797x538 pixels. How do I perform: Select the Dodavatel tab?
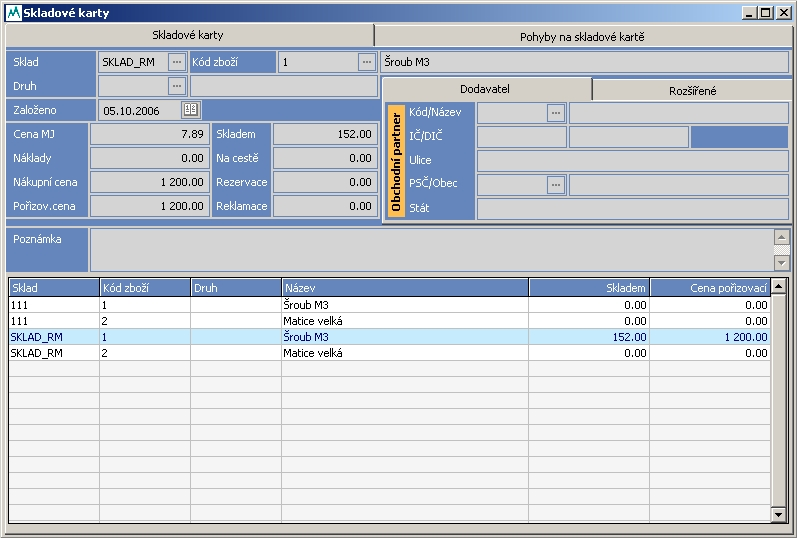[485, 89]
